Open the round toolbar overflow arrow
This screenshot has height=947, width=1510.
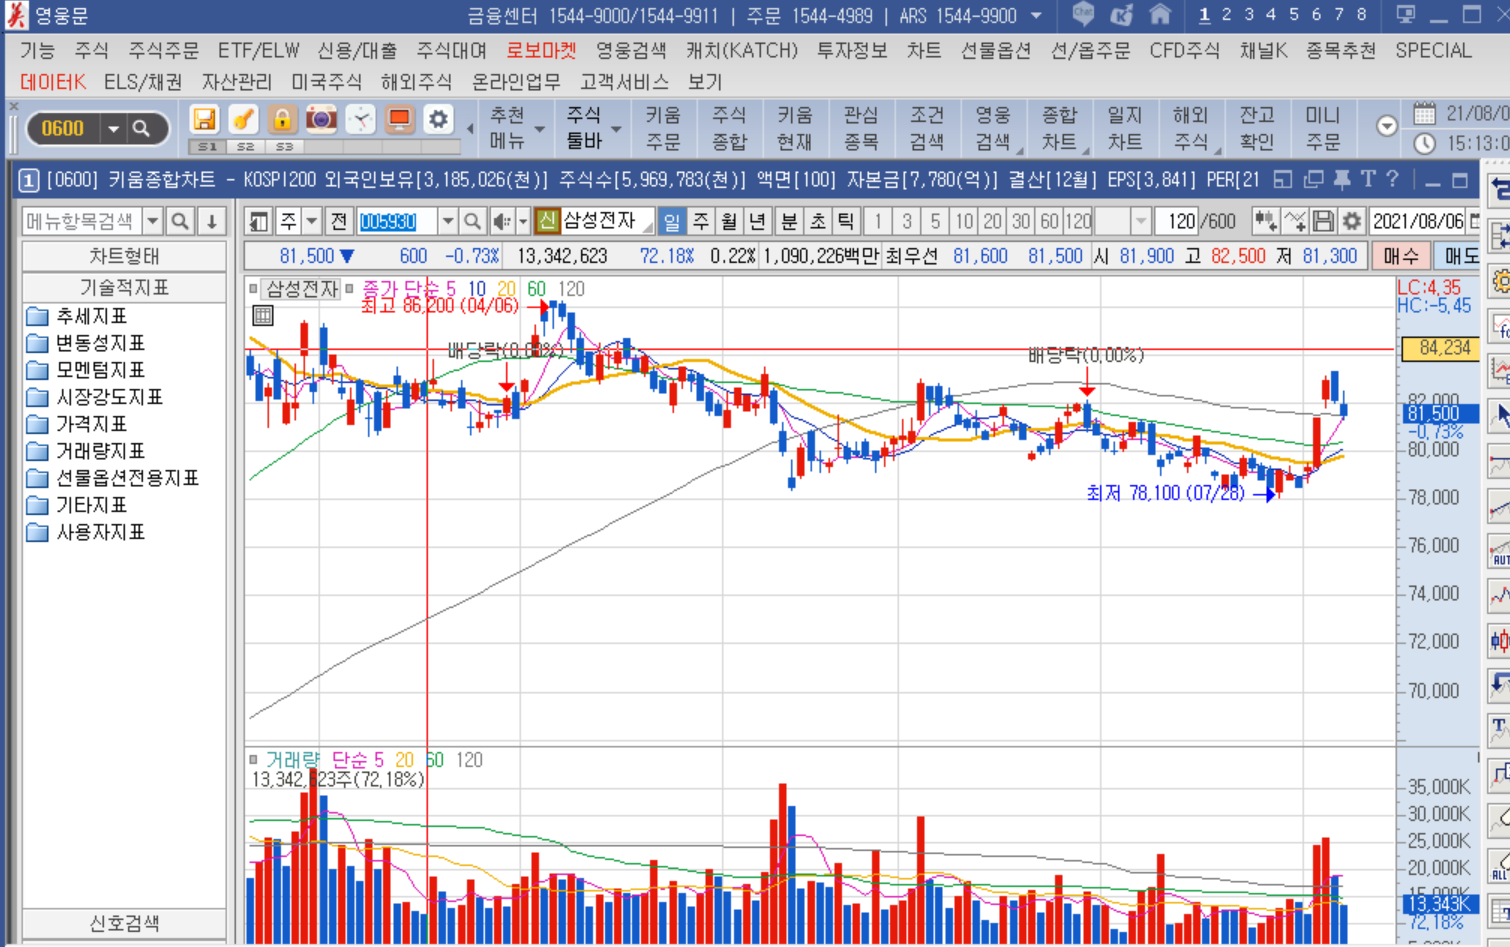click(x=1386, y=126)
